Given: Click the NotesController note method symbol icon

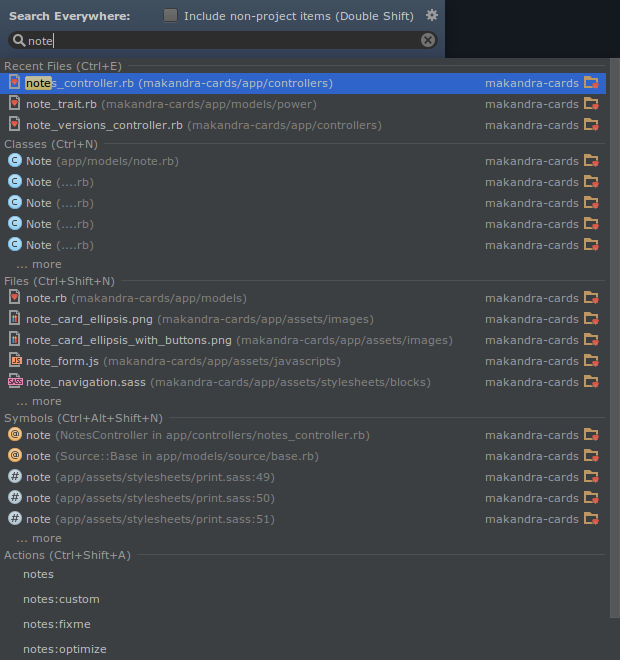Looking at the screenshot, I should coord(15,435).
